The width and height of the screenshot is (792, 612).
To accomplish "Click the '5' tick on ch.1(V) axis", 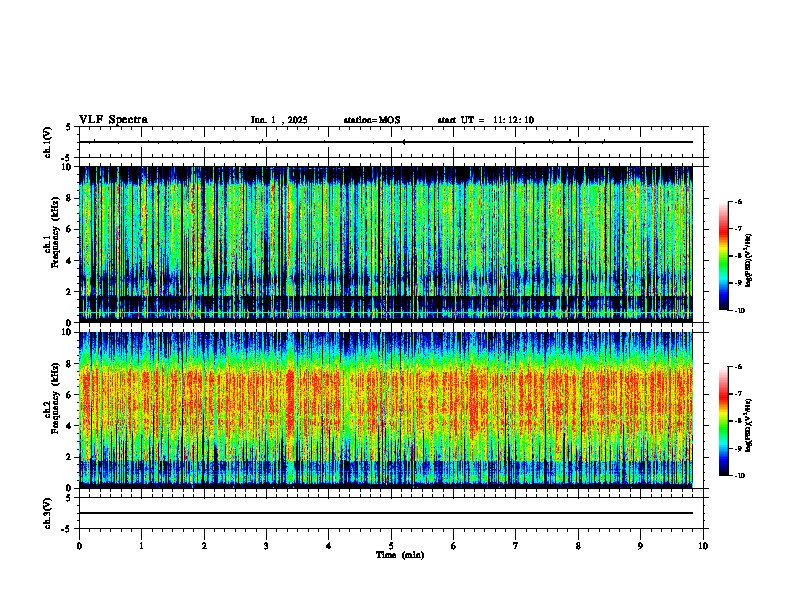I will [x=69, y=127].
